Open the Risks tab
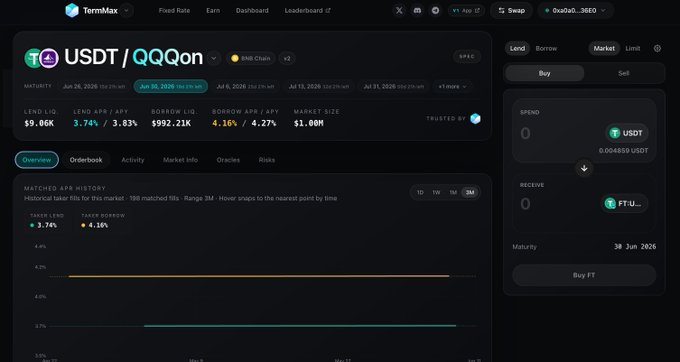The width and height of the screenshot is (680, 362). point(267,160)
